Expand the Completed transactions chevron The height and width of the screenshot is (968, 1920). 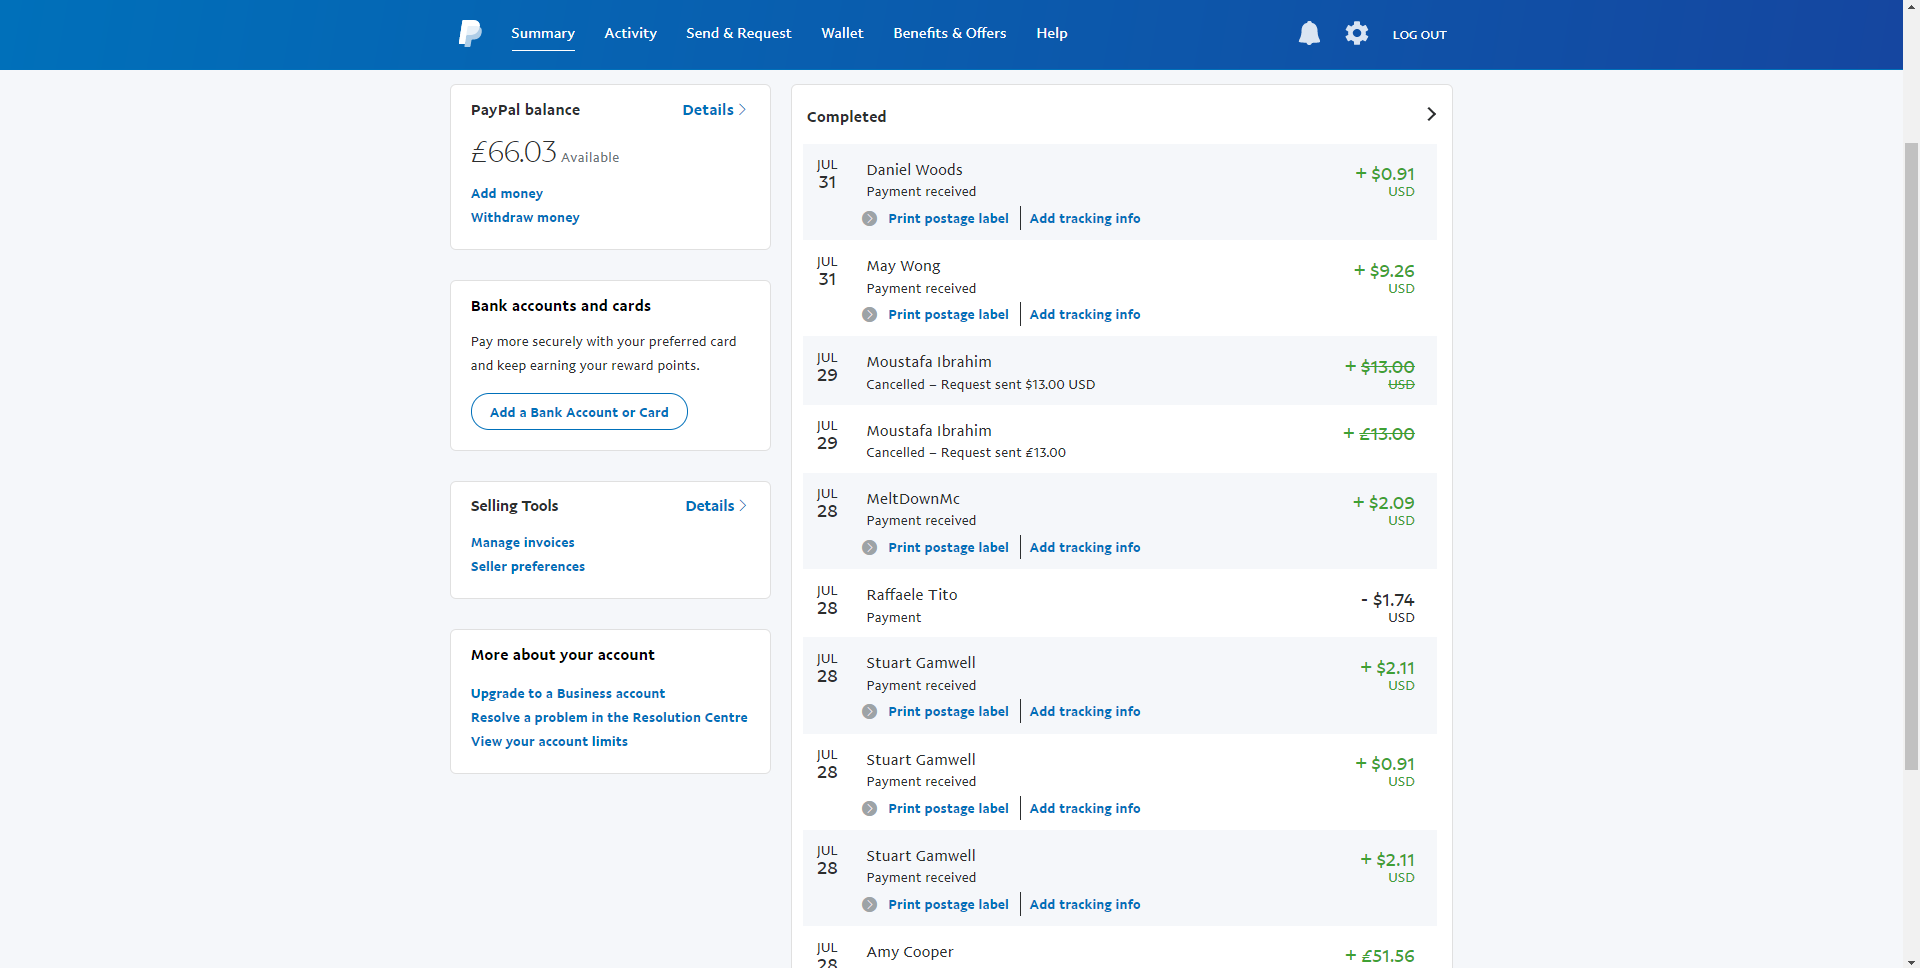pyautogui.click(x=1431, y=115)
